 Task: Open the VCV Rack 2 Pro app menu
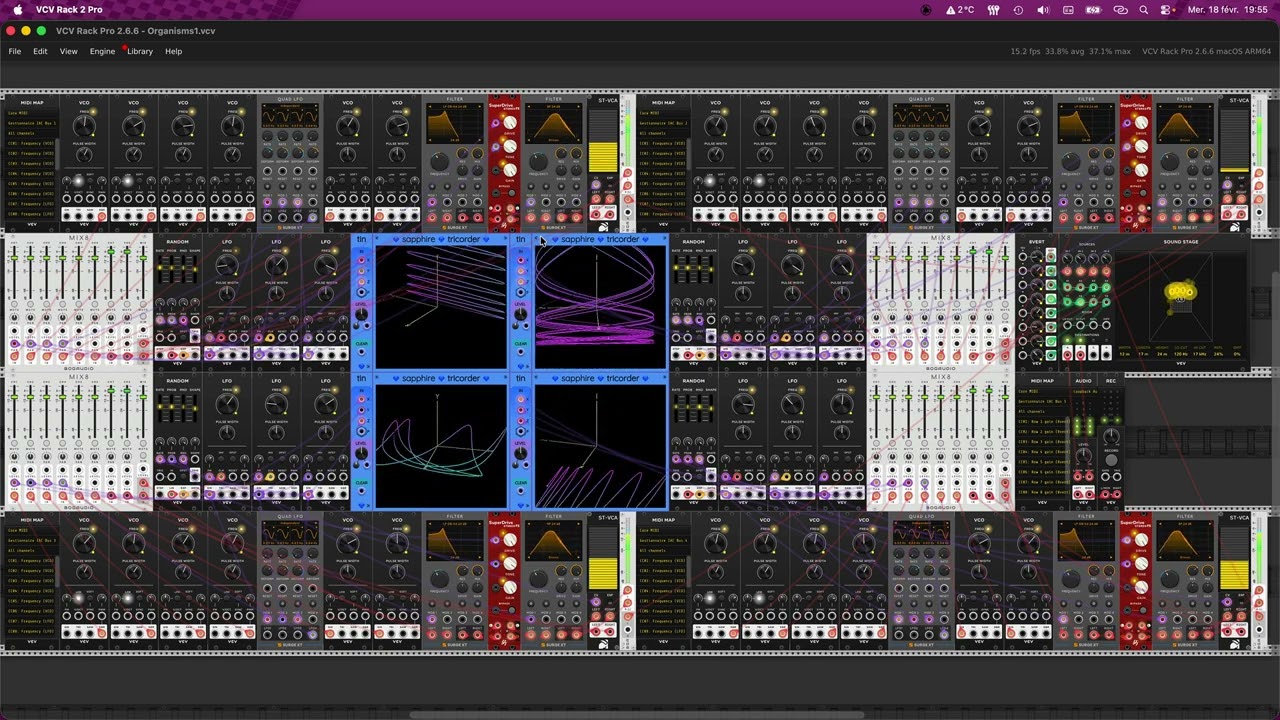point(69,9)
